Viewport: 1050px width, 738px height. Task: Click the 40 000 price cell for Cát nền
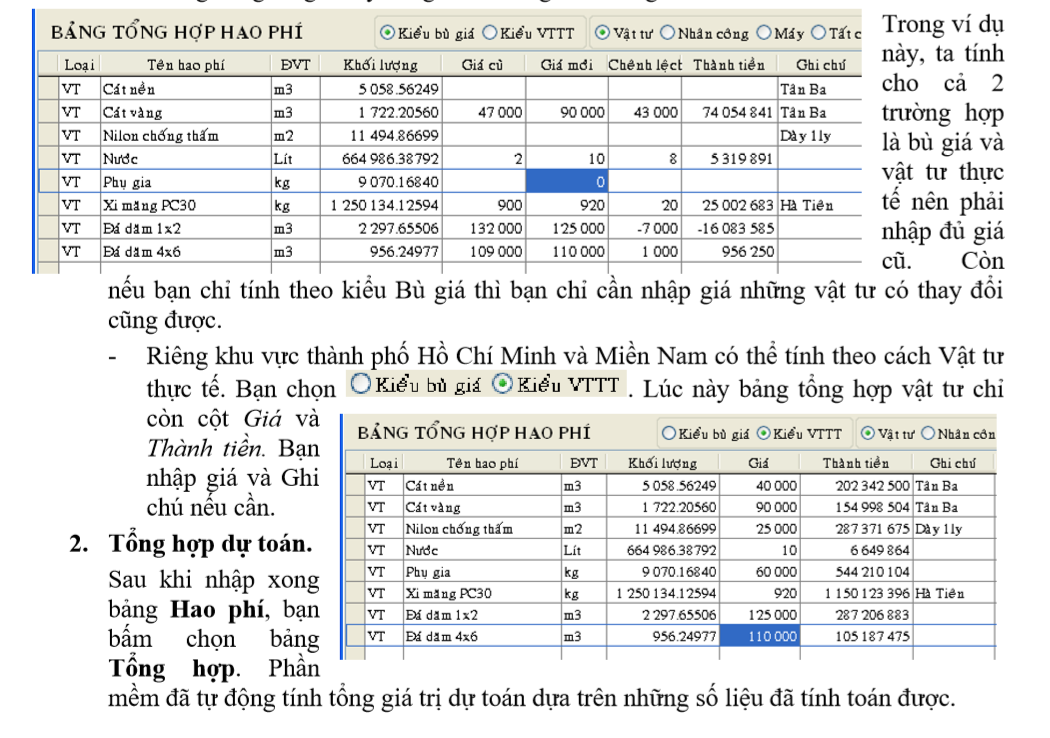click(759, 486)
